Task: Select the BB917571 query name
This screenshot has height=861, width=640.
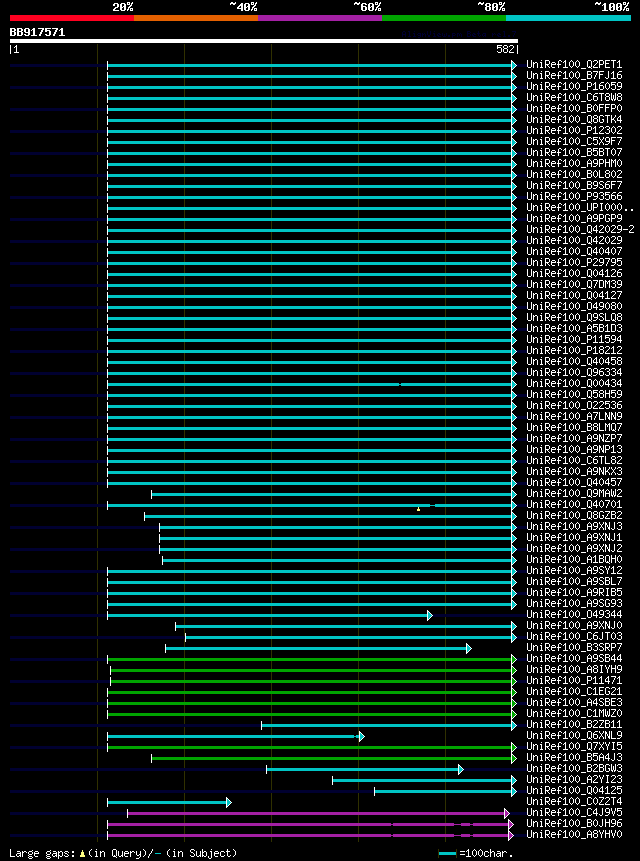Action: 37,32
